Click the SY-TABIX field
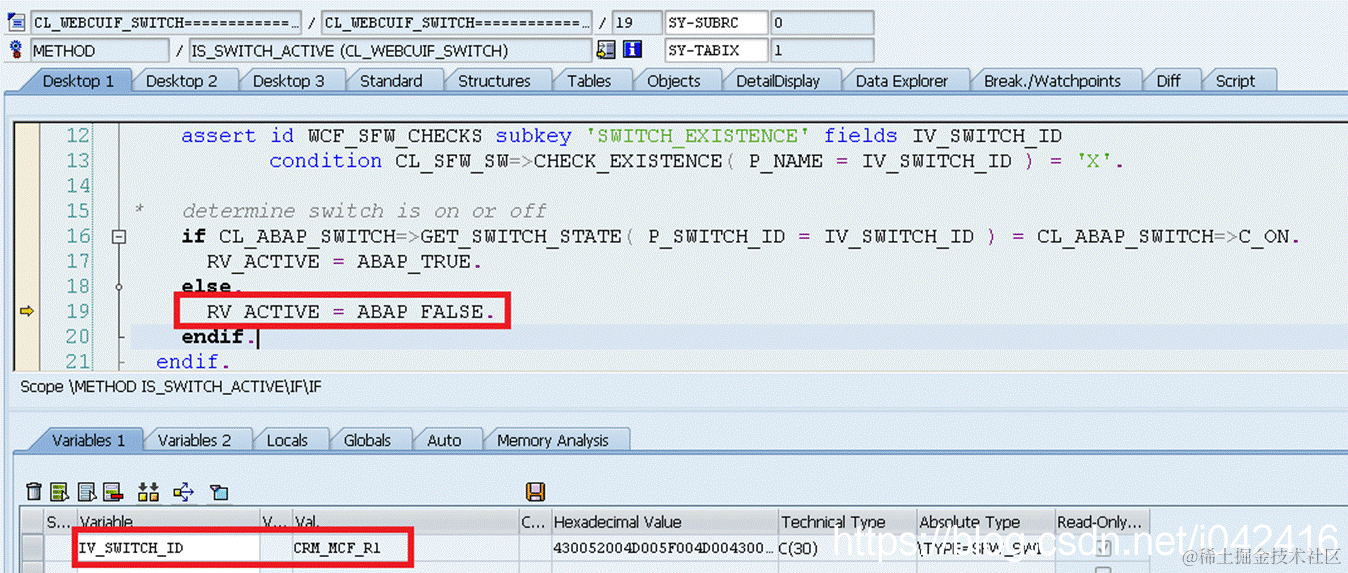The width and height of the screenshot is (1348, 573). coord(716,50)
